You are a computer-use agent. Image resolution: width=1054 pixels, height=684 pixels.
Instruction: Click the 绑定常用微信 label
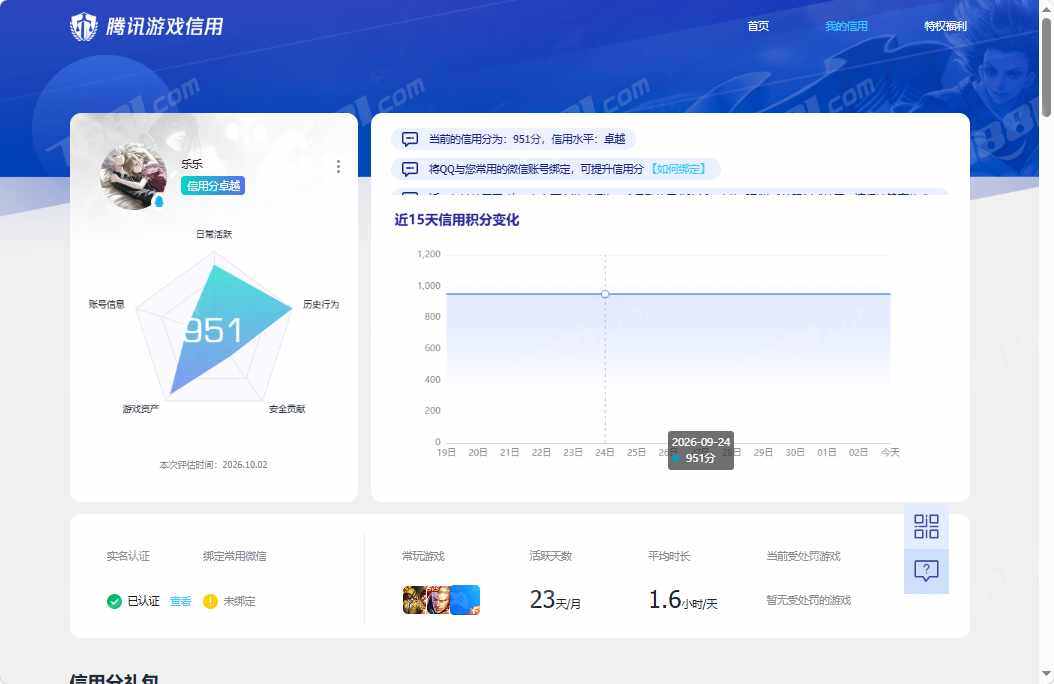coord(235,556)
